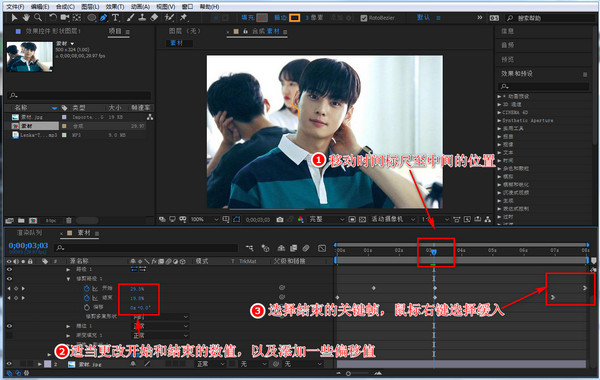Screen dimensions: 600x380
Task: Toggle the RotoBezier checkbox
Action: 364,18
